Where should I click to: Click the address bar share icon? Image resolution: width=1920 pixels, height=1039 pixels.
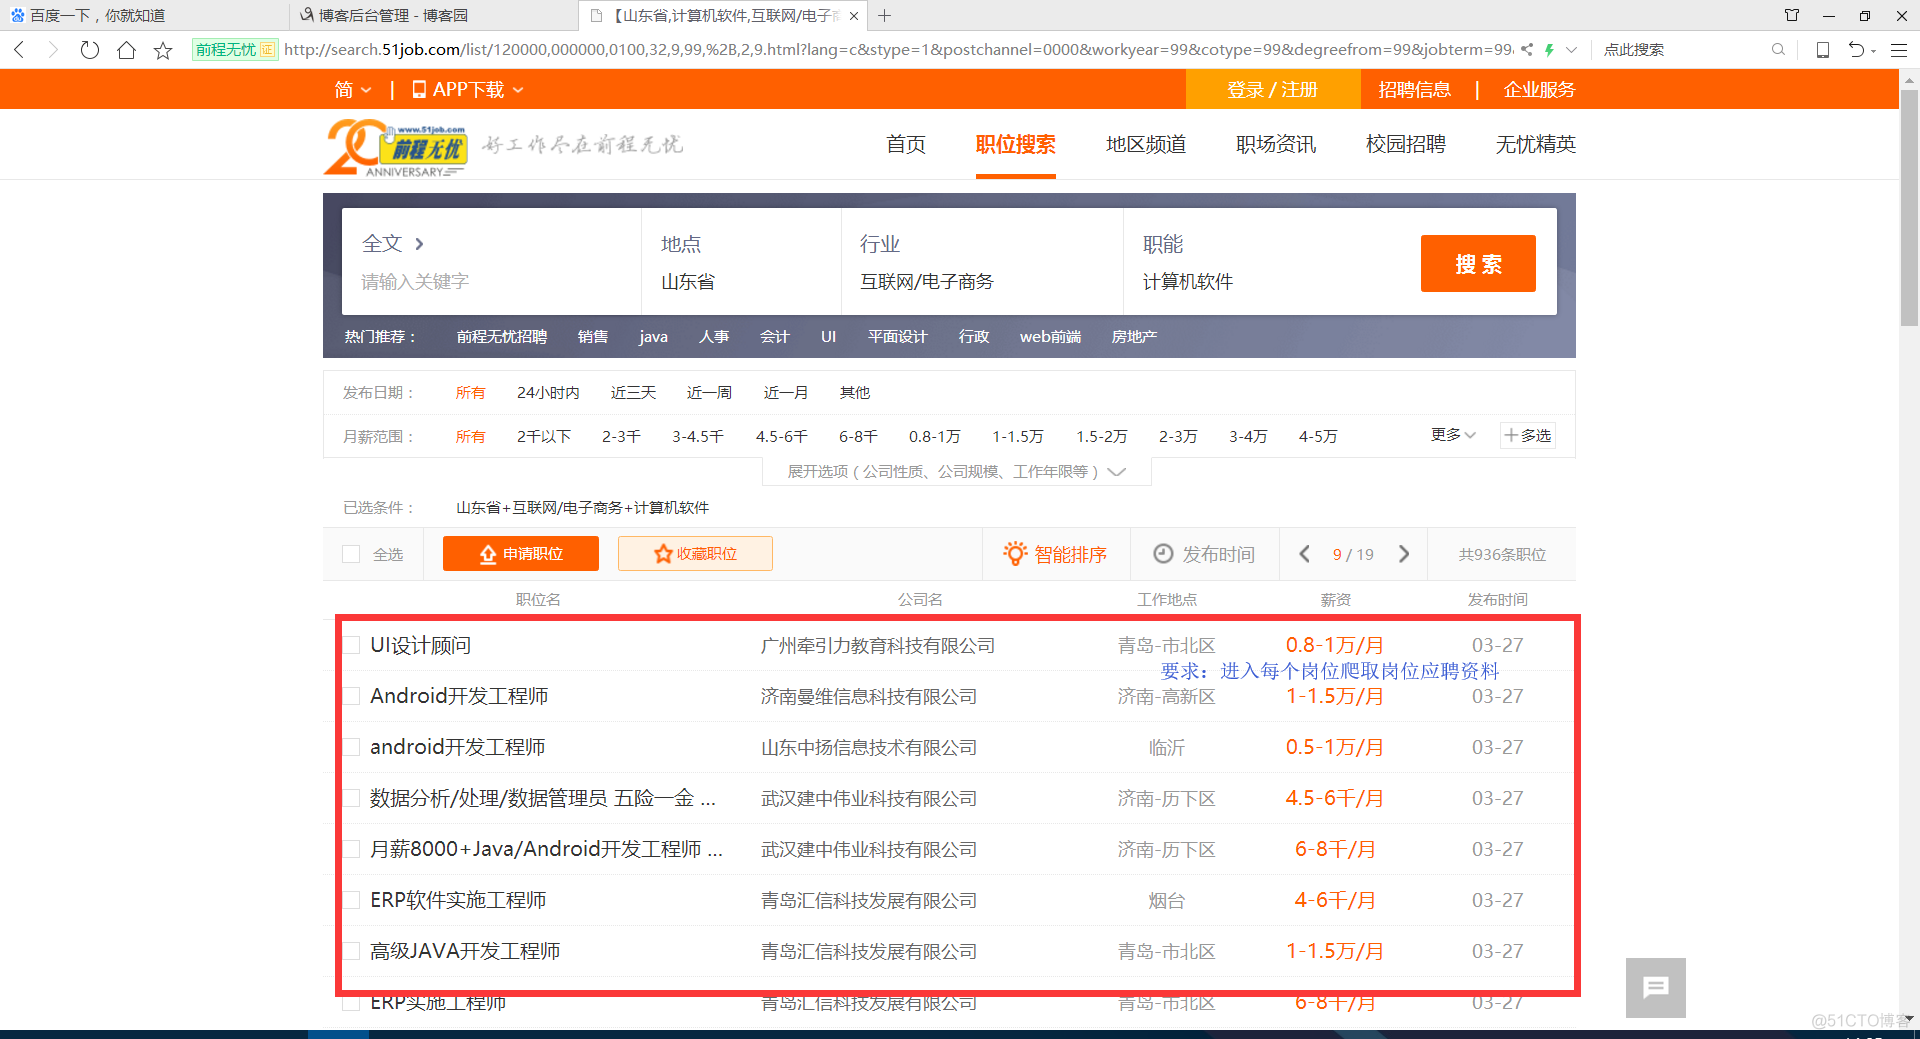coord(1527,49)
